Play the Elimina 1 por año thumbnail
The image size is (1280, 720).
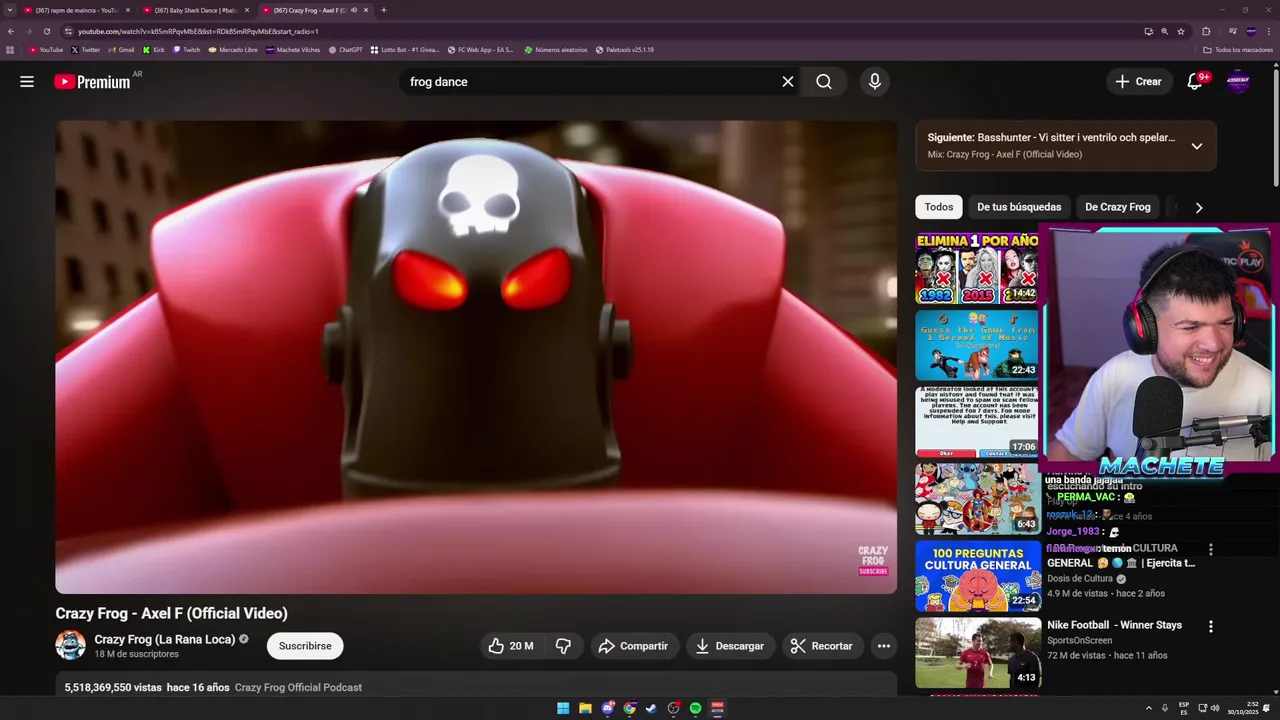coord(977,268)
